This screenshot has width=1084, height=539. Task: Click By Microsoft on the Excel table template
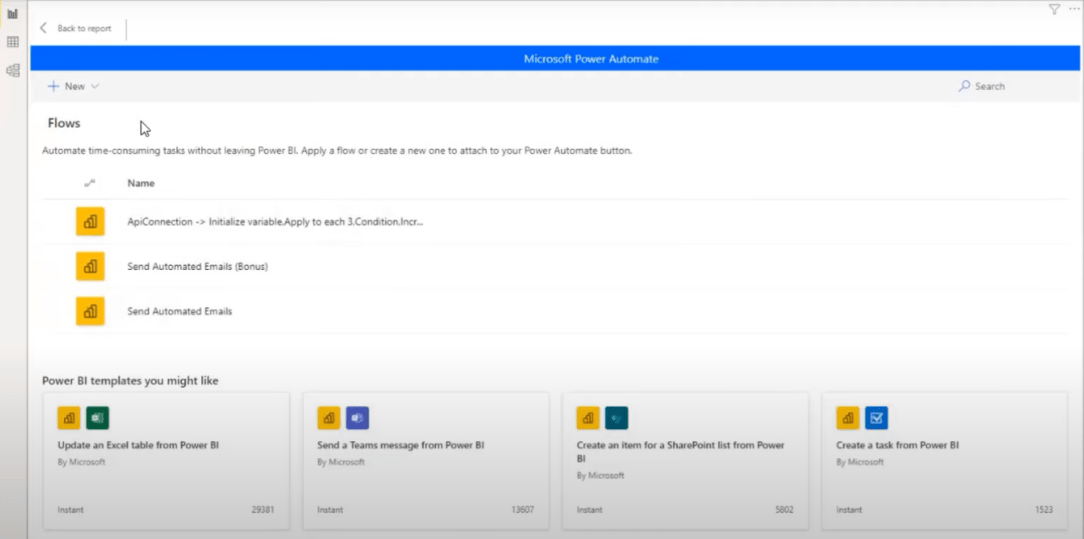(x=82, y=462)
